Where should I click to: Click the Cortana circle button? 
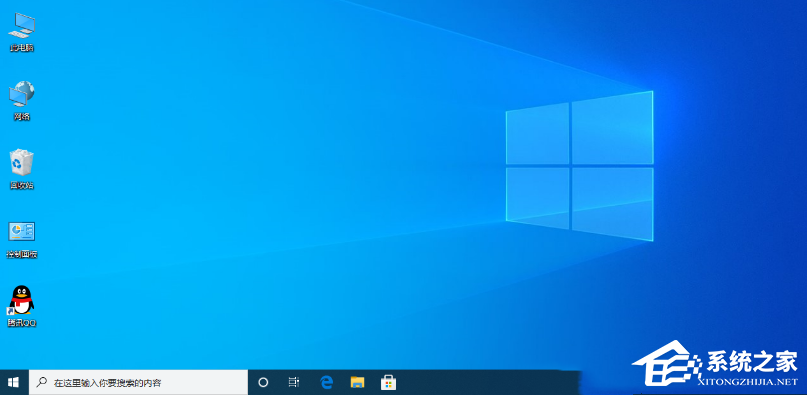click(x=263, y=382)
